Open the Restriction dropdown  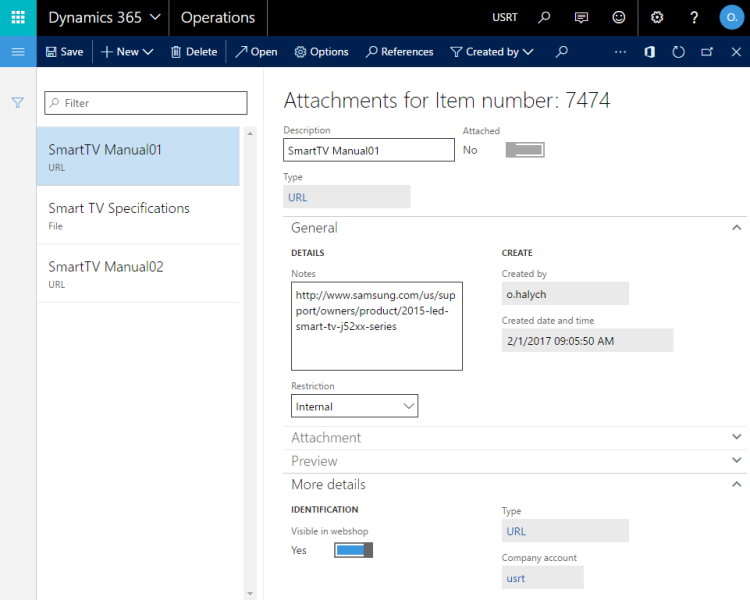[354, 406]
